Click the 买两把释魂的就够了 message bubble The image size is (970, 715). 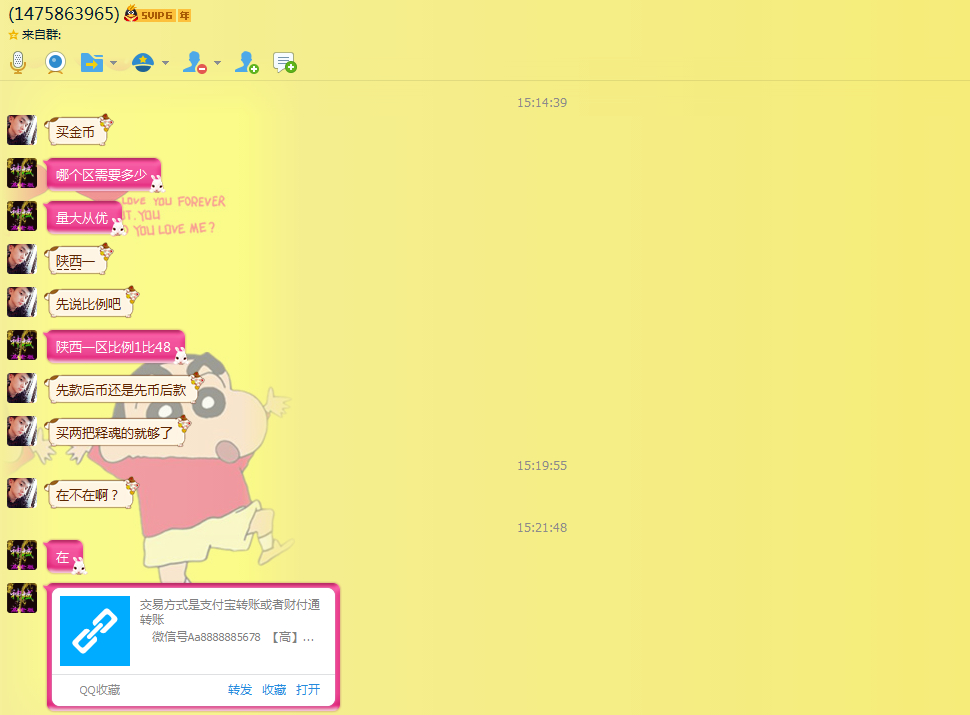coord(118,432)
